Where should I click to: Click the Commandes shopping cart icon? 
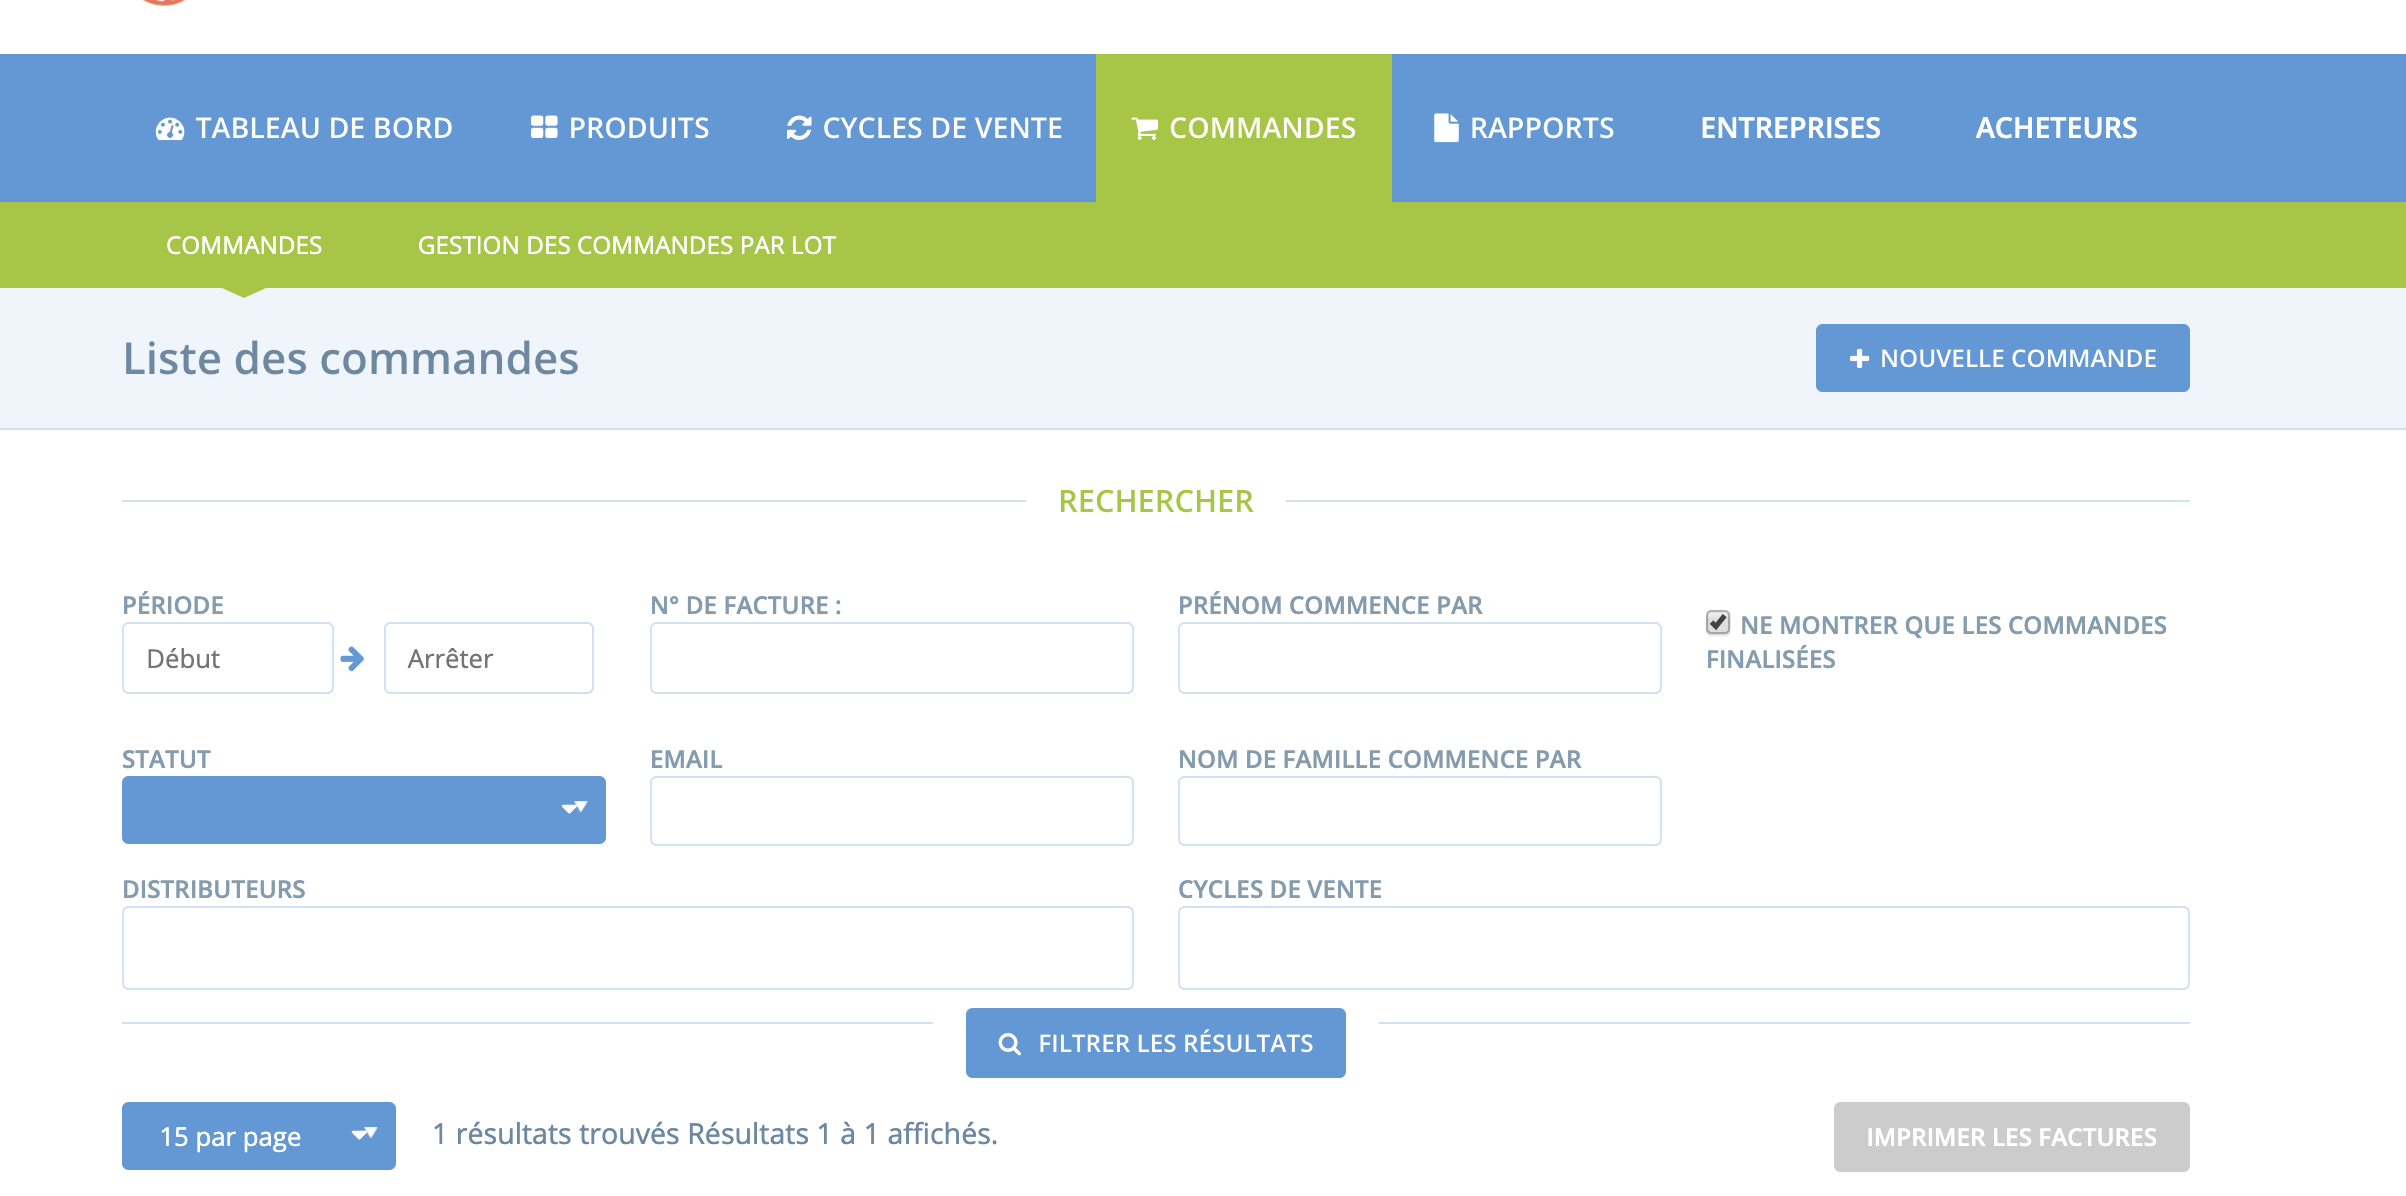point(1145,129)
